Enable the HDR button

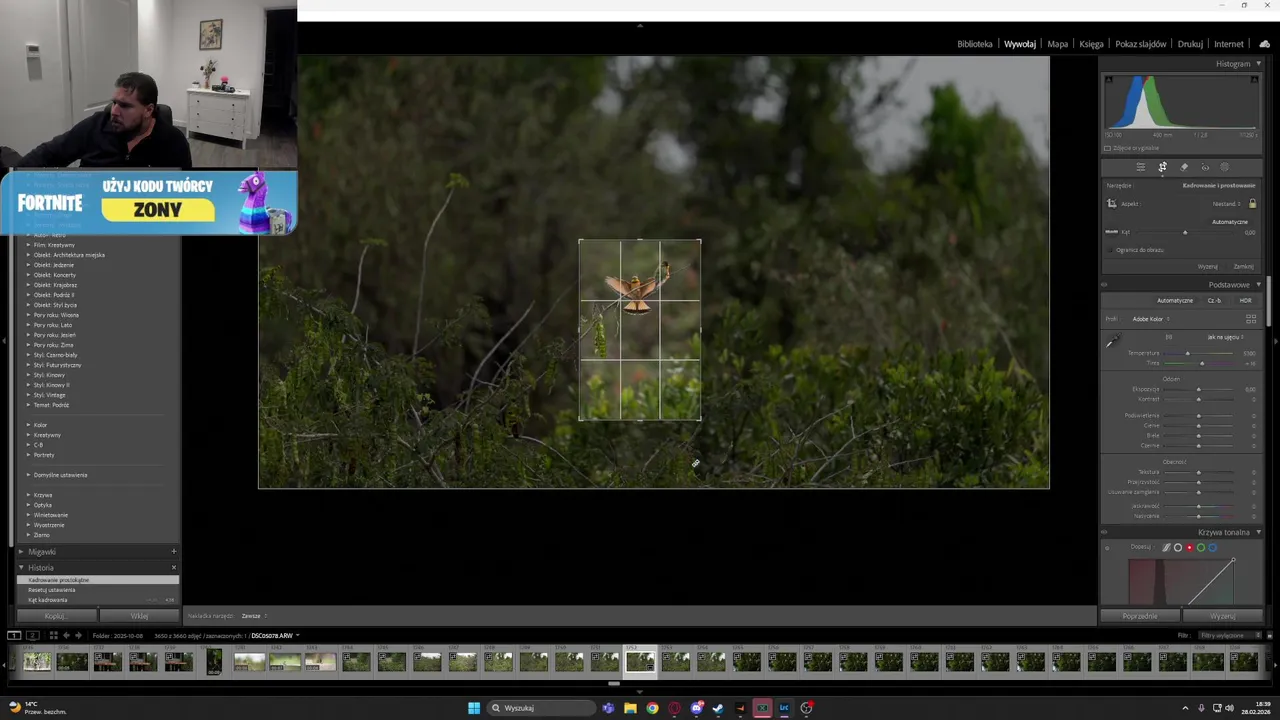[x=1245, y=300]
